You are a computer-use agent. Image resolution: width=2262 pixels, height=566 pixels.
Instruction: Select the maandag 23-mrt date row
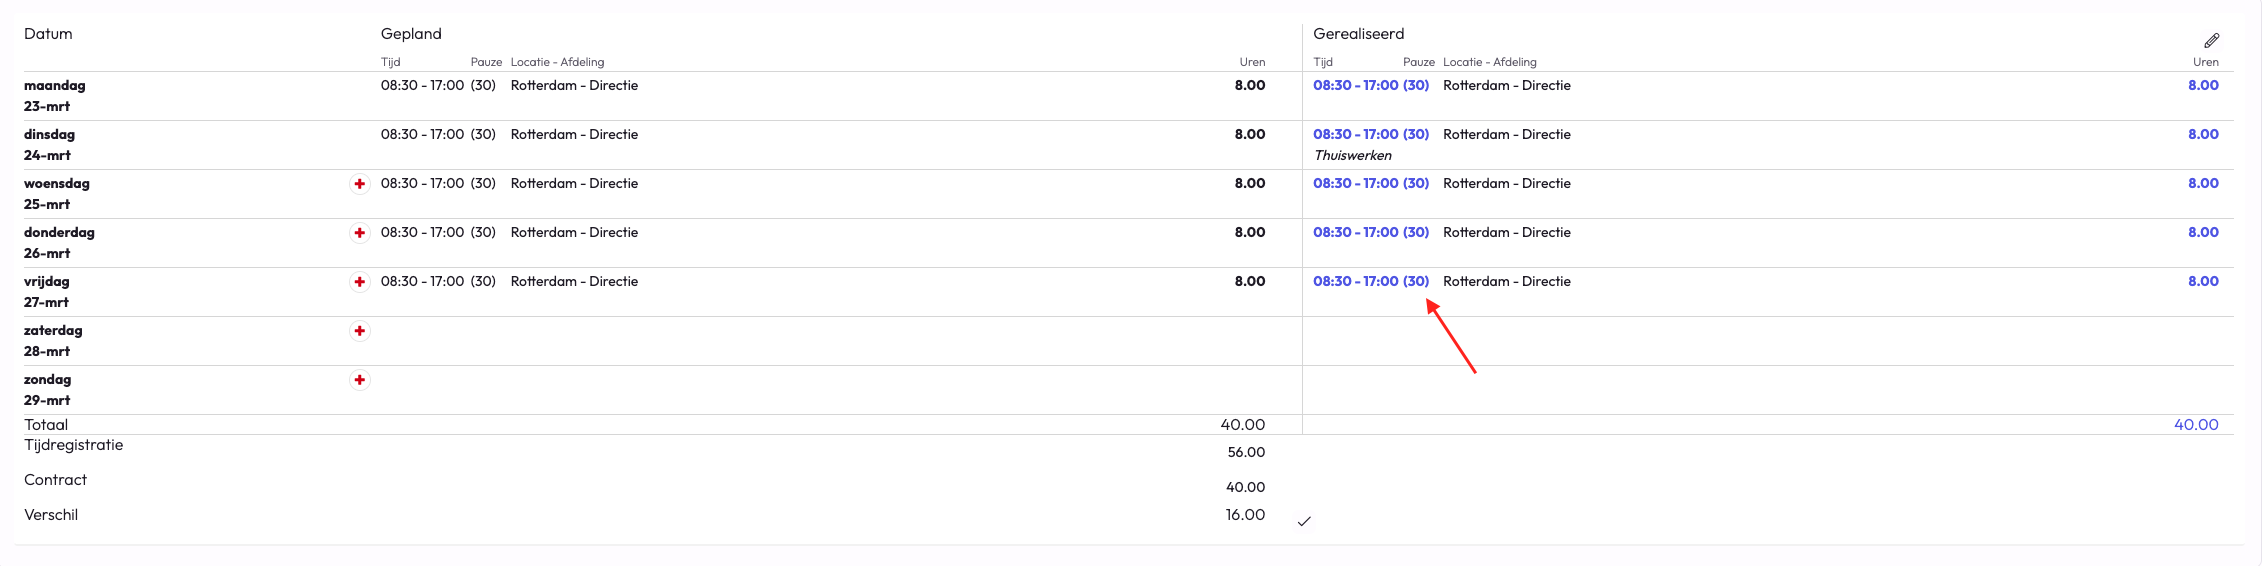pos(55,96)
